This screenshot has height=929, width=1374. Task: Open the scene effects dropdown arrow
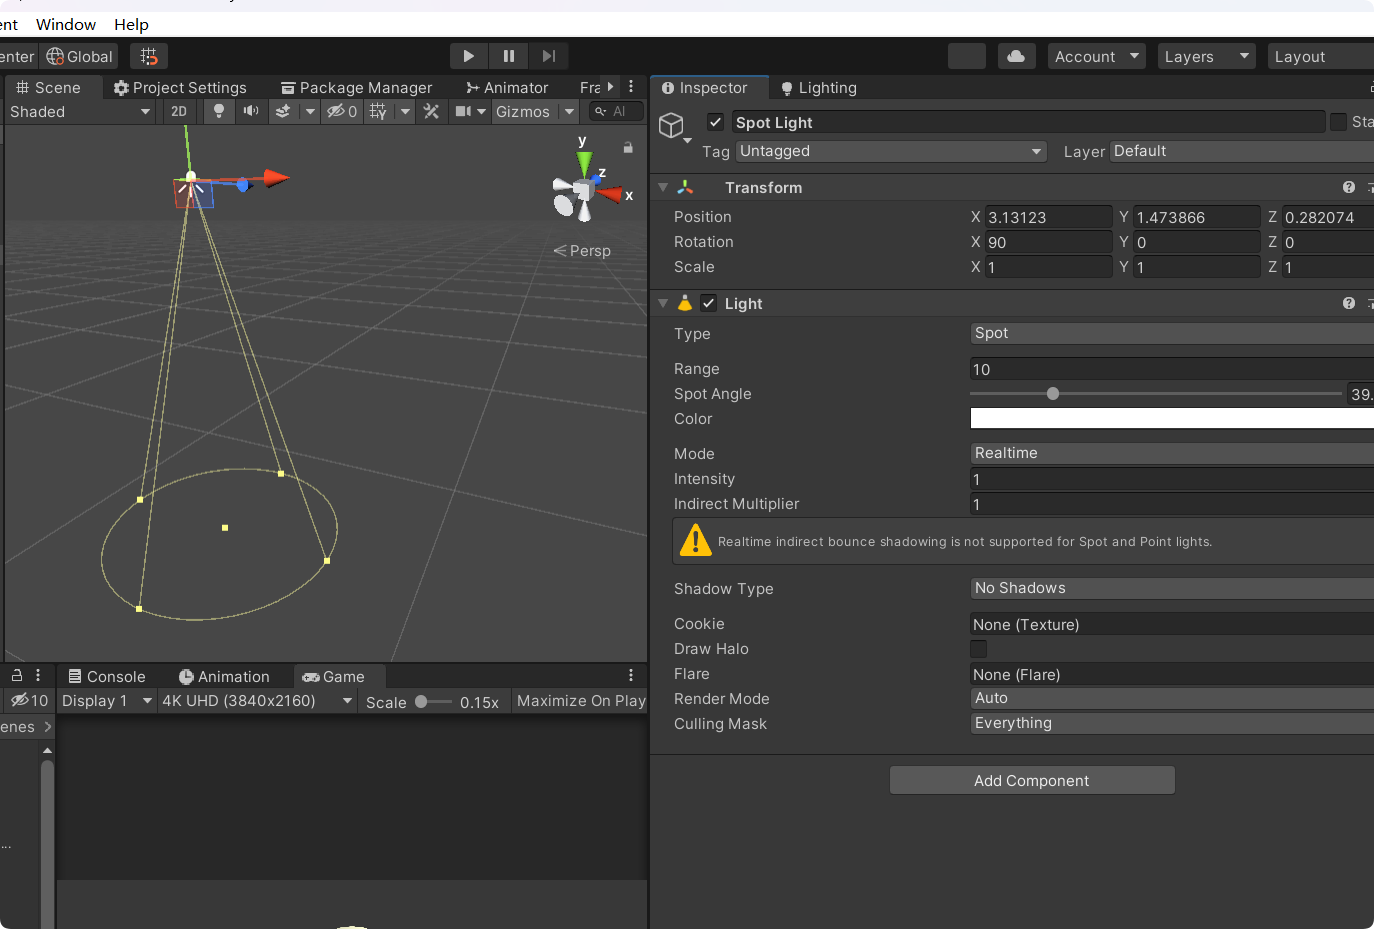click(310, 111)
